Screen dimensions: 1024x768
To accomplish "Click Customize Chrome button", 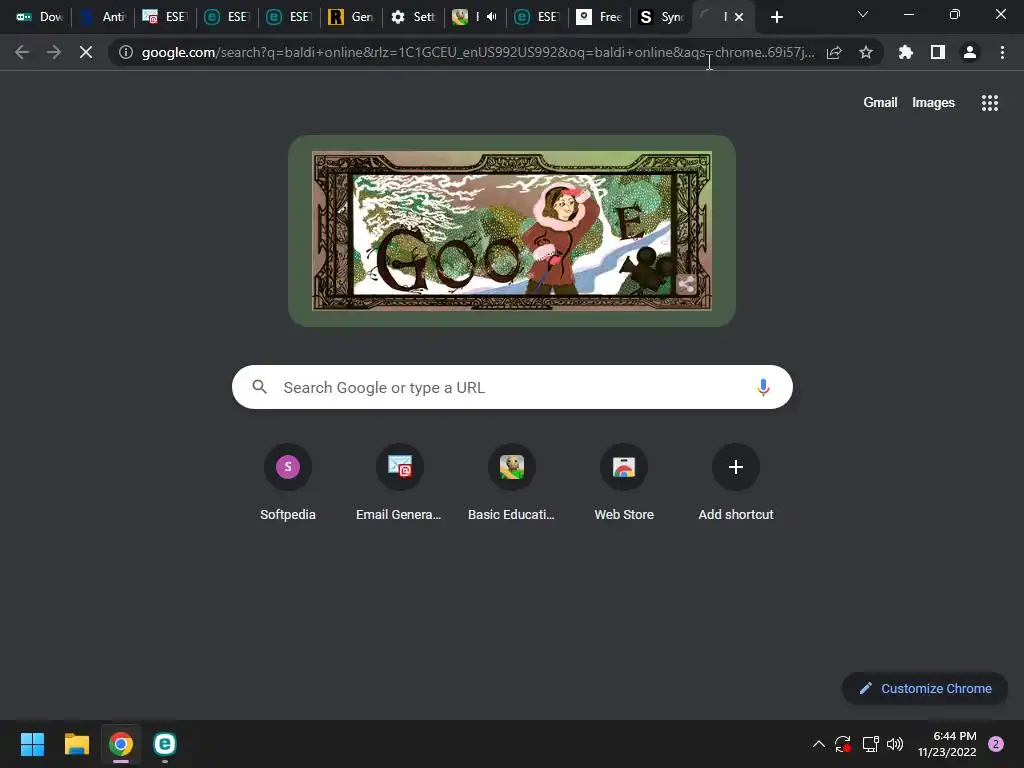I will pos(925,688).
